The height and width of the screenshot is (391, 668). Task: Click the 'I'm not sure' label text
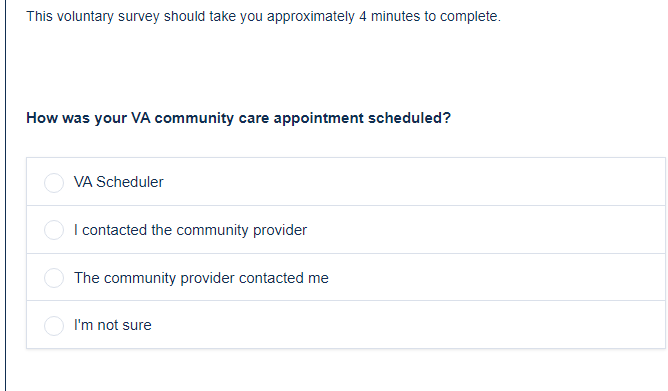click(x=112, y=325)
